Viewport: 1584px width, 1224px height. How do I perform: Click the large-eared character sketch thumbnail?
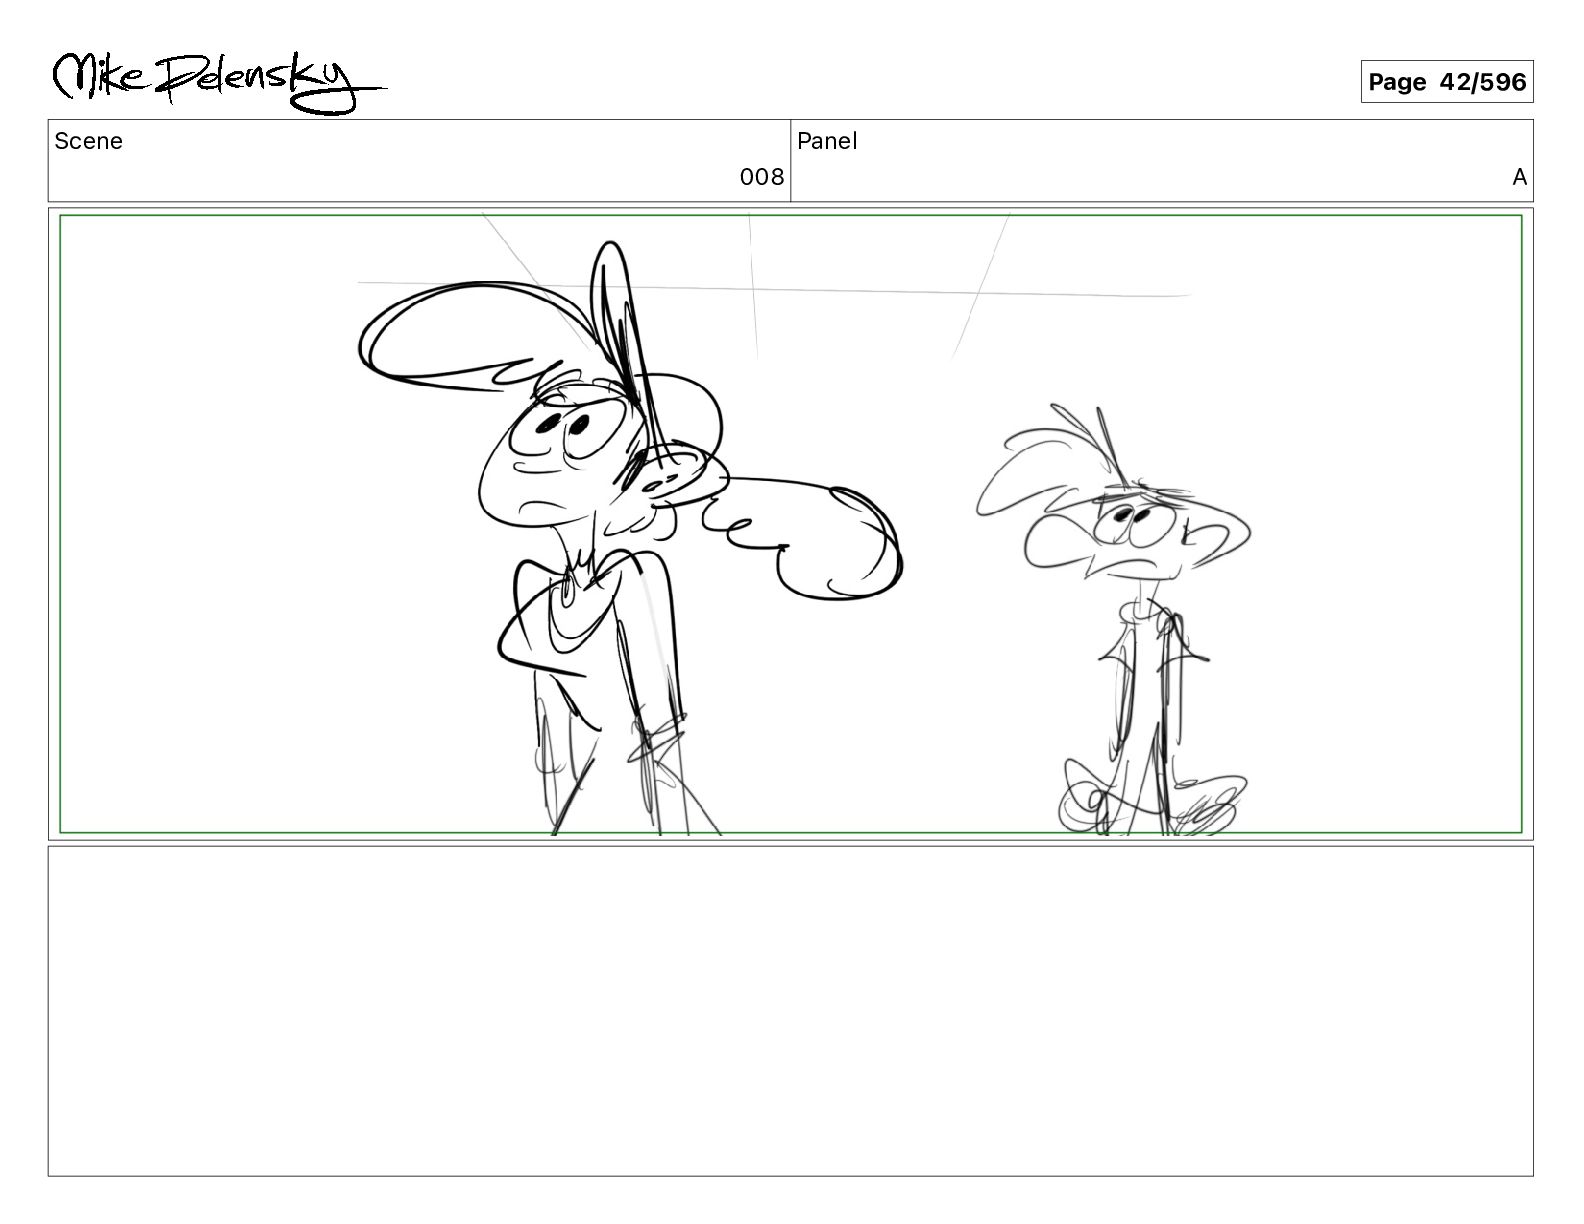[630, 538]
